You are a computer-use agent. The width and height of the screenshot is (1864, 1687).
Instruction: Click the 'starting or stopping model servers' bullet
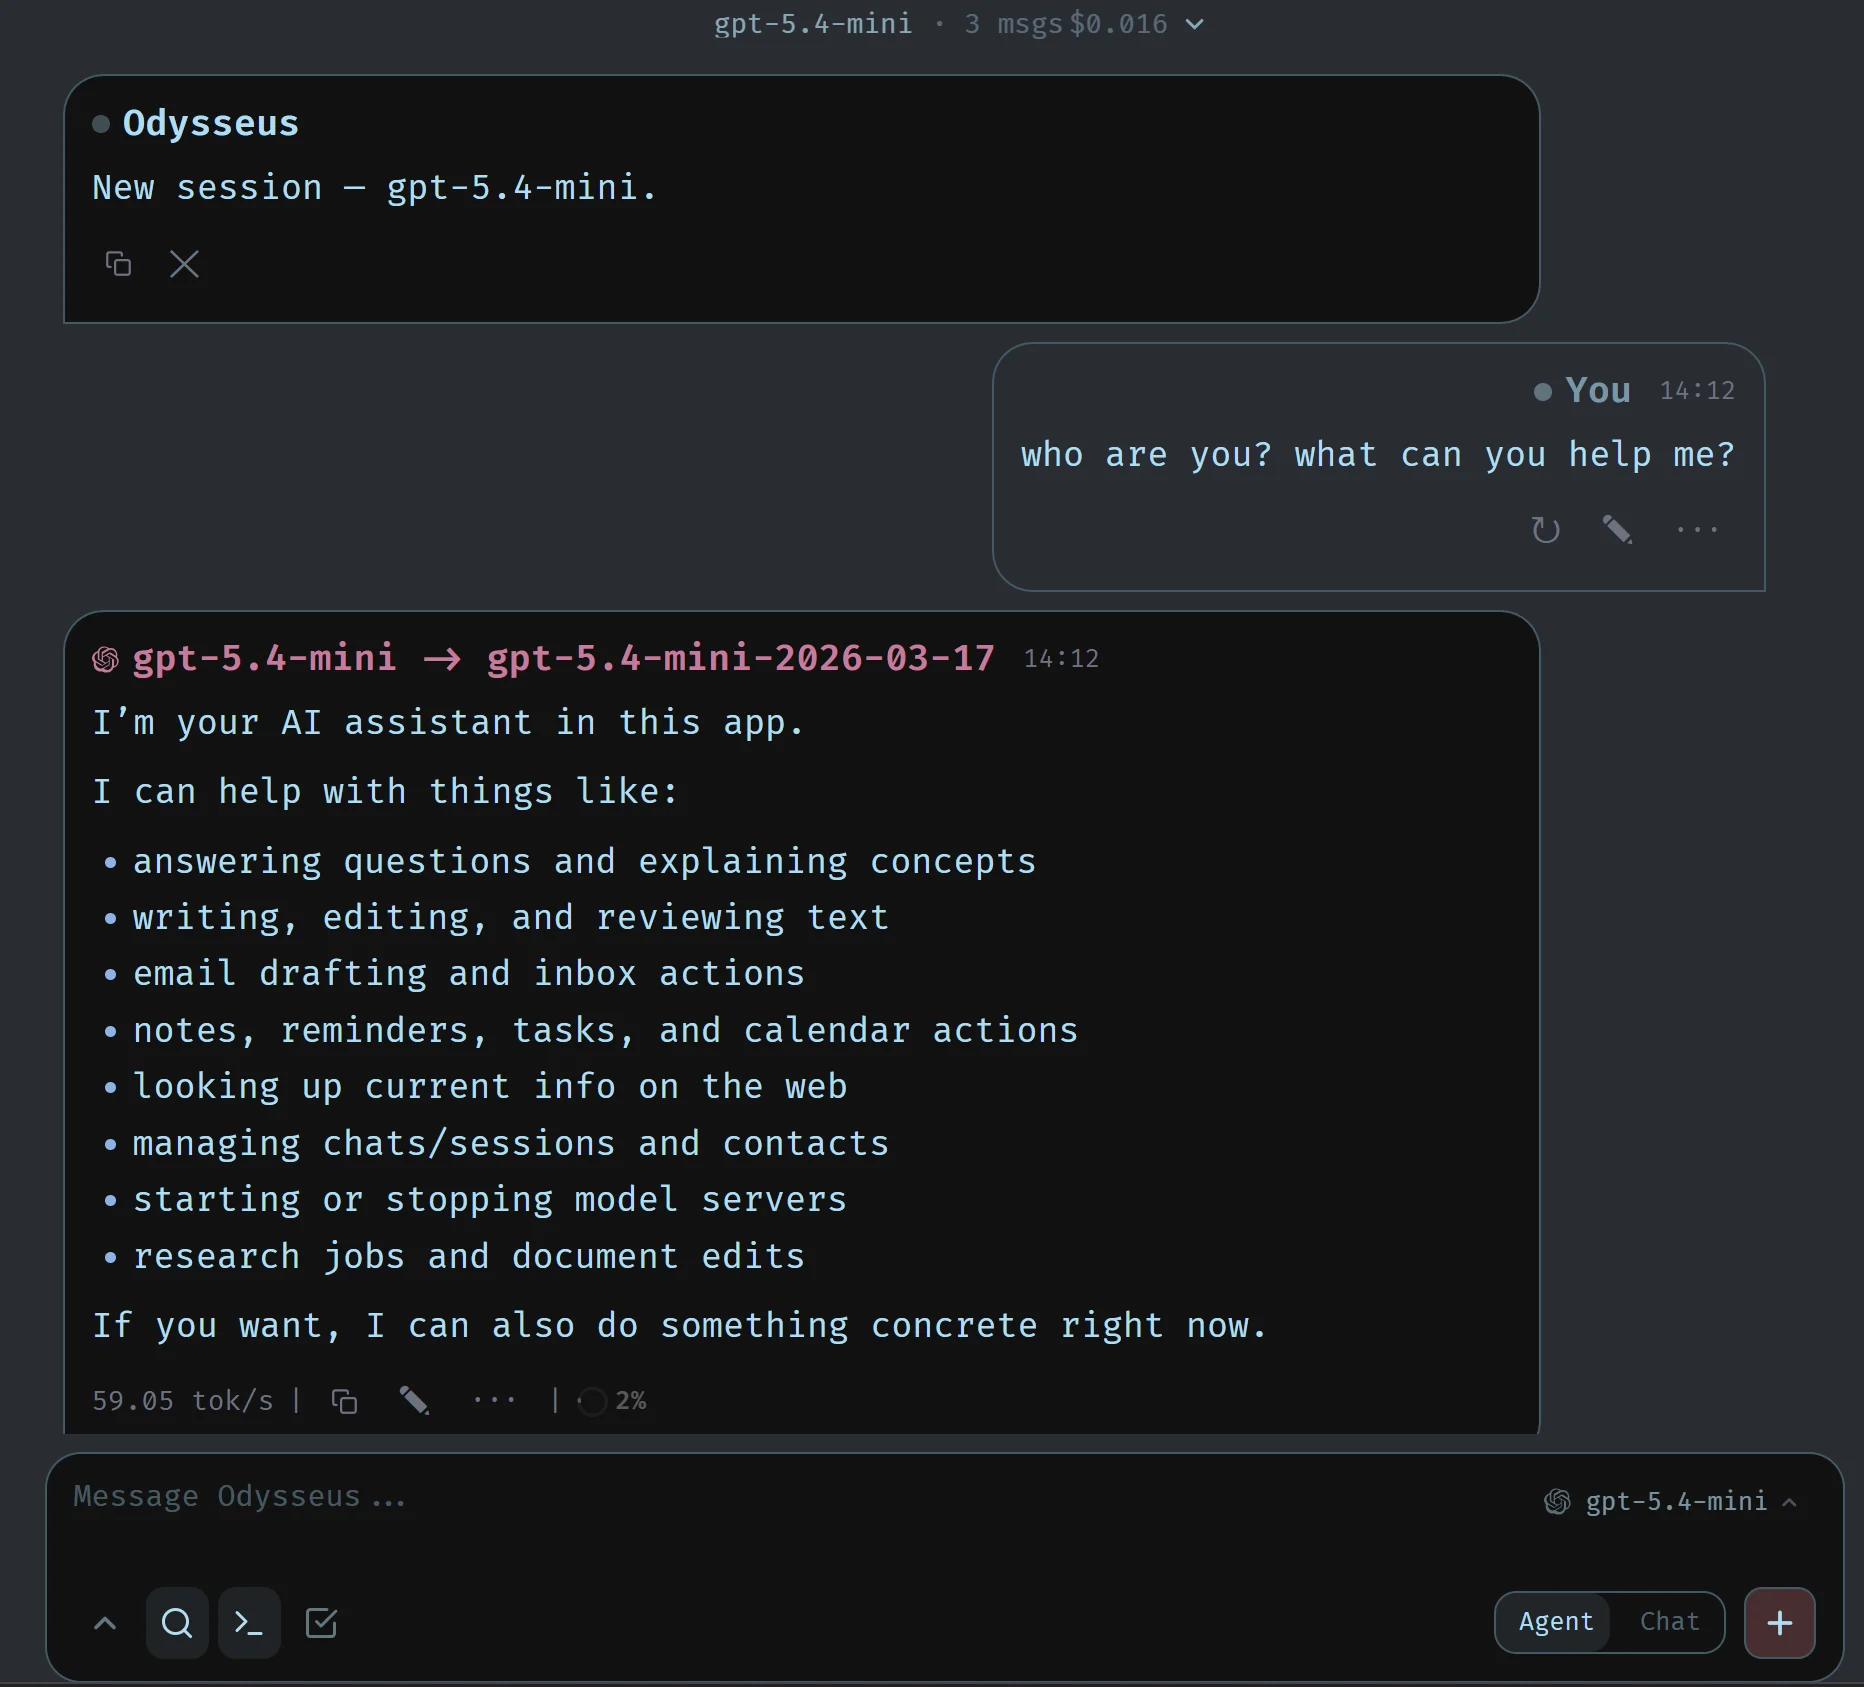tap(490, 1200)
